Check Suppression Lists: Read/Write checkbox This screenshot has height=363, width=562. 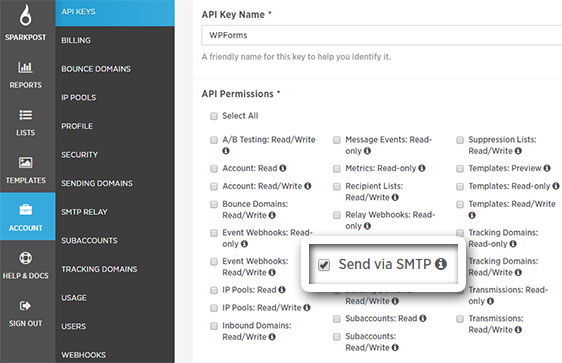point(460,140)
